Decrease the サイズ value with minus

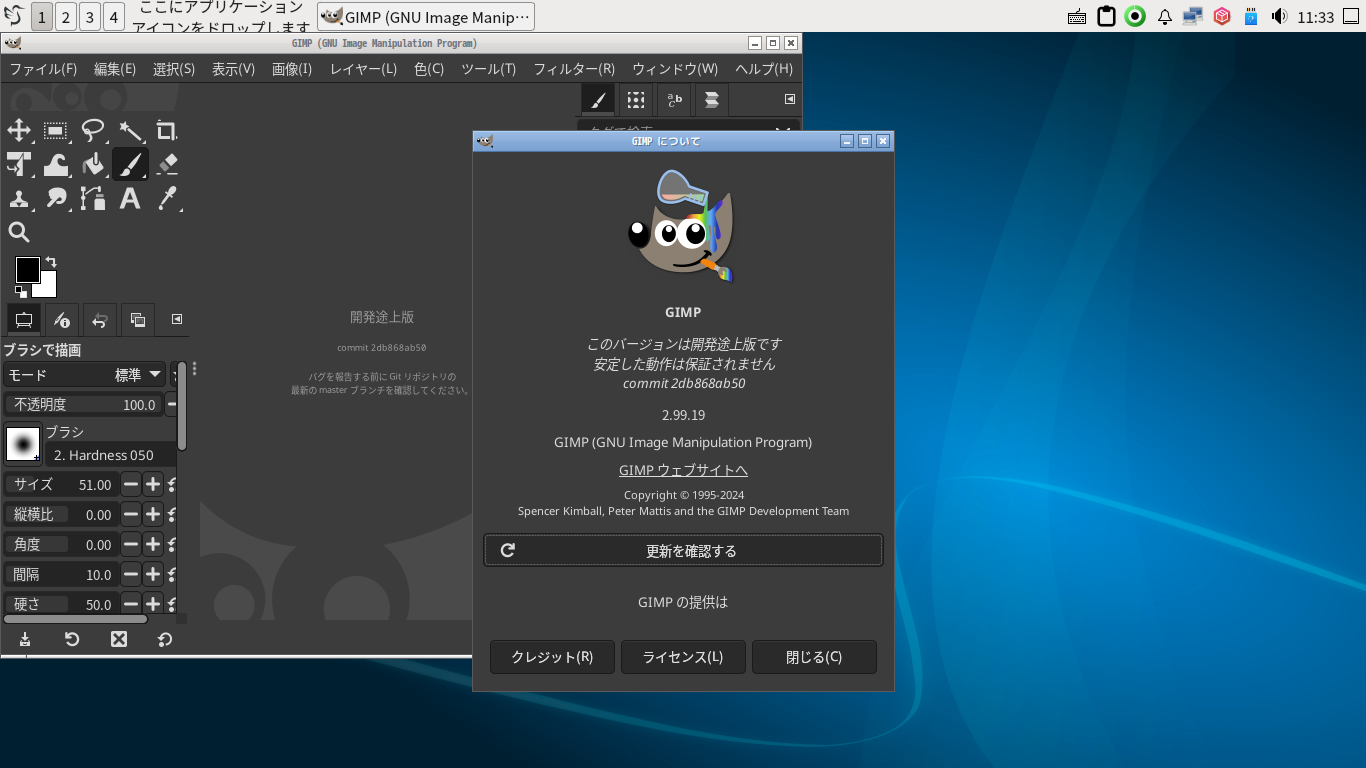[131, 485]
